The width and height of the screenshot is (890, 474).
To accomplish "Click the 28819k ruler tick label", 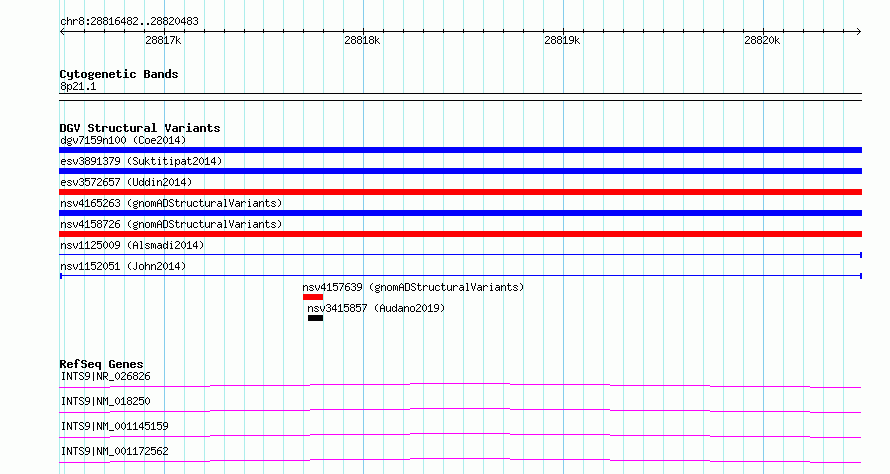I will 562,40.
